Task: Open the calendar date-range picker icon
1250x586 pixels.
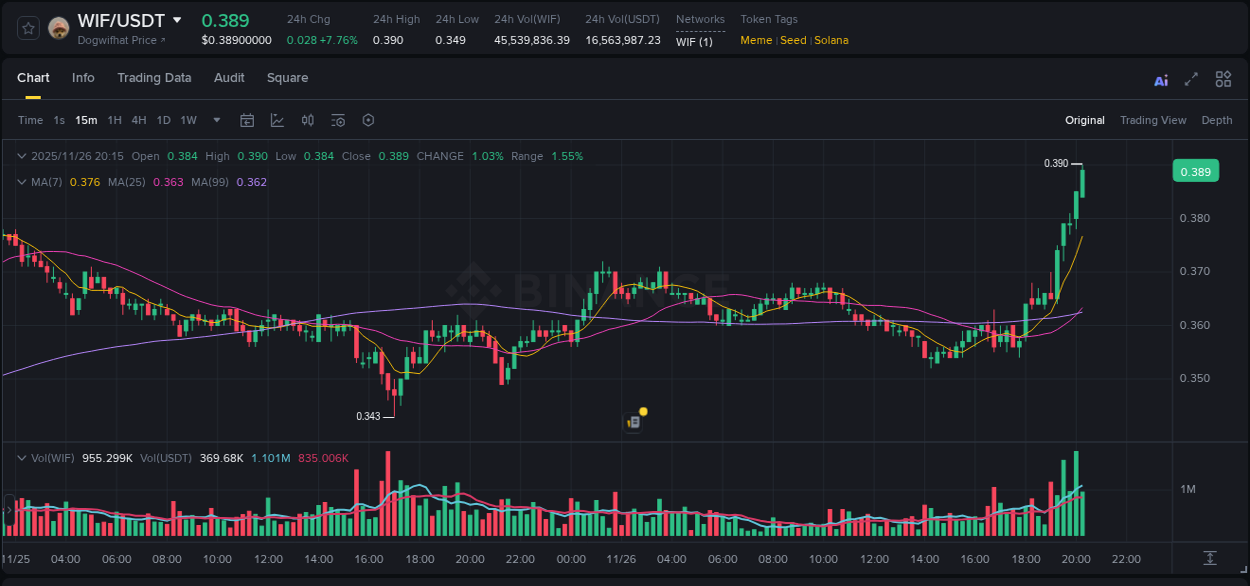Action: point(247,120)
